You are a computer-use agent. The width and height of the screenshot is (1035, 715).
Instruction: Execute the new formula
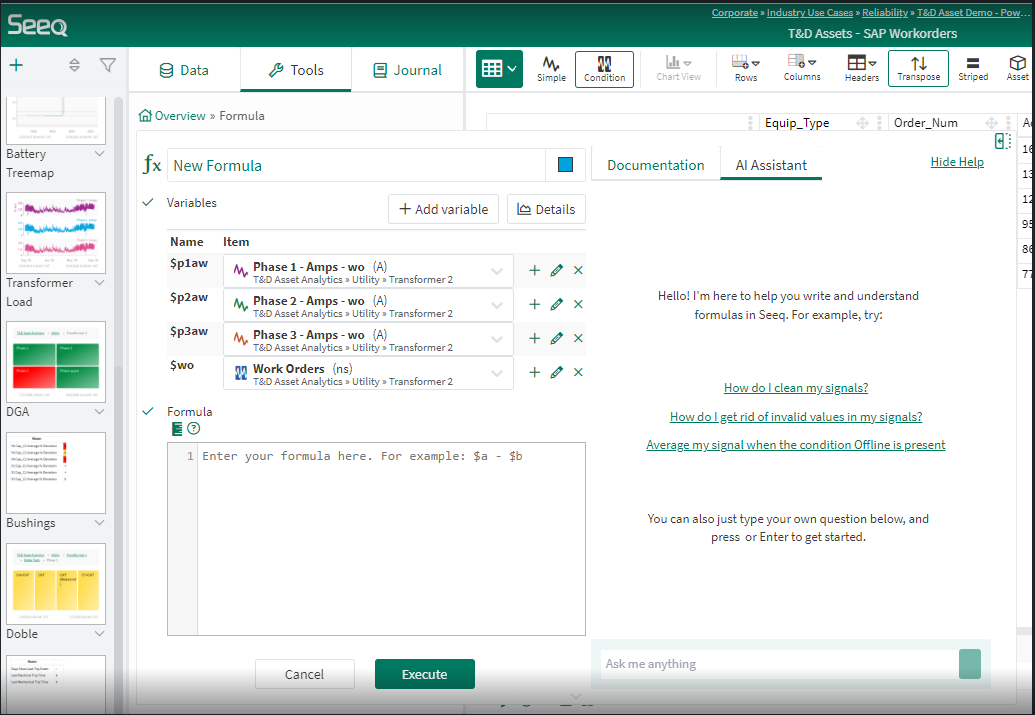coord(424,673)
